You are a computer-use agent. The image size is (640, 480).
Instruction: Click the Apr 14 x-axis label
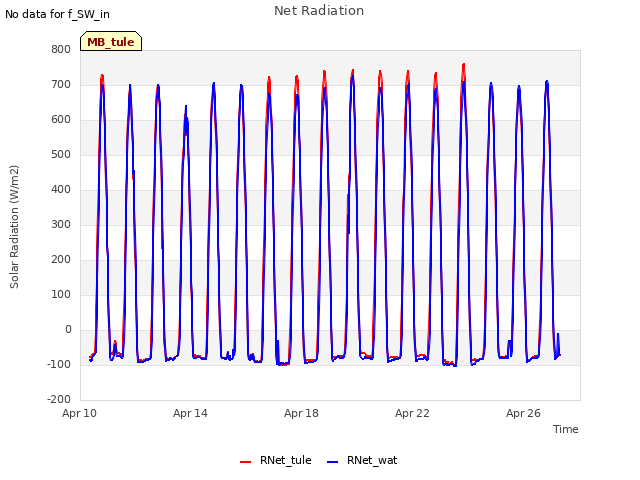coord(190,413)
